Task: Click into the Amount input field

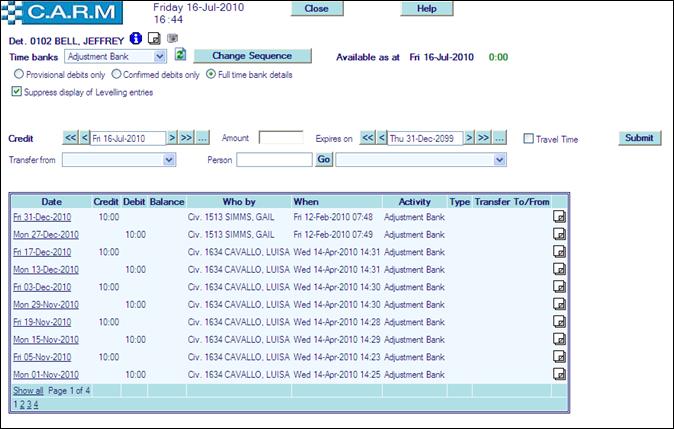Action: (281, 138)
